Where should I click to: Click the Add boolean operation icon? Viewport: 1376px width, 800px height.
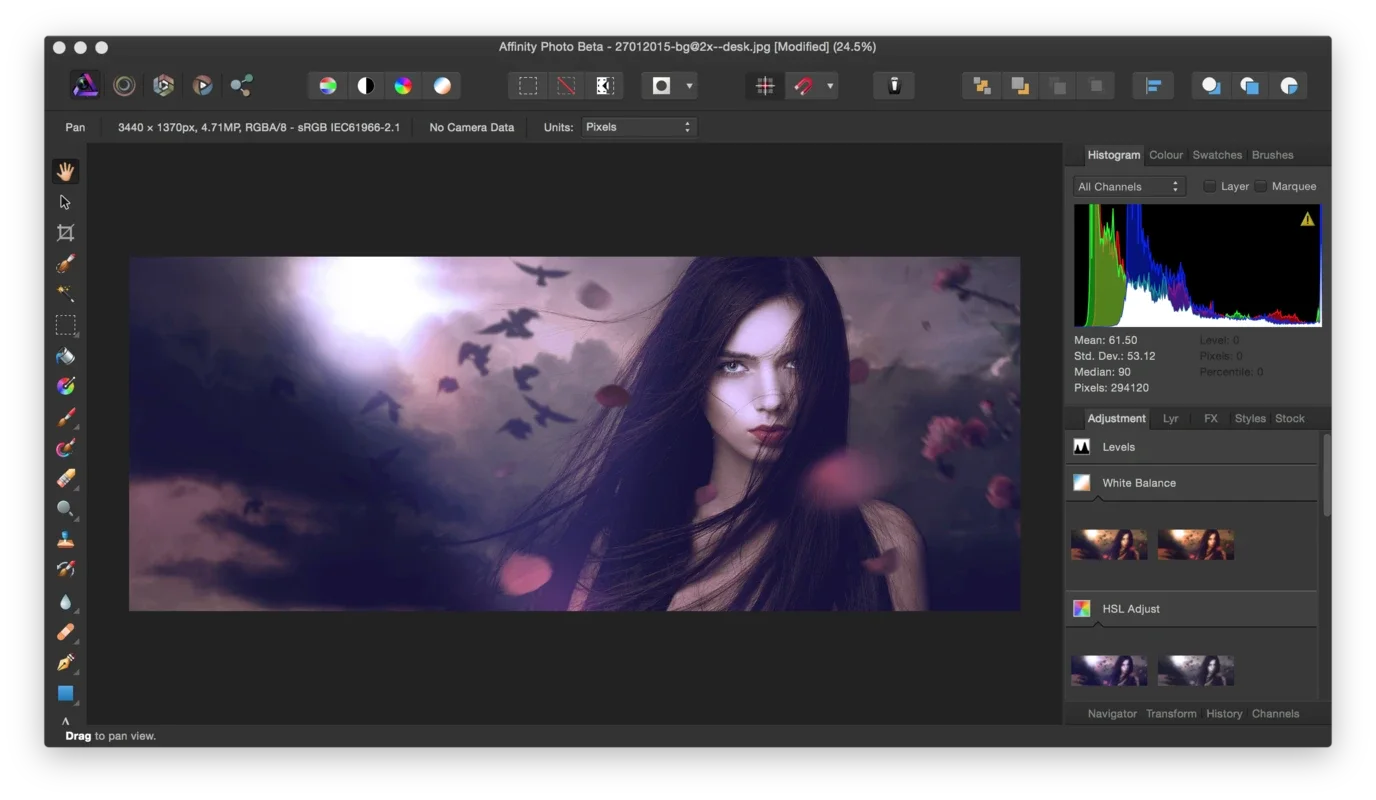pos(1211,86)
